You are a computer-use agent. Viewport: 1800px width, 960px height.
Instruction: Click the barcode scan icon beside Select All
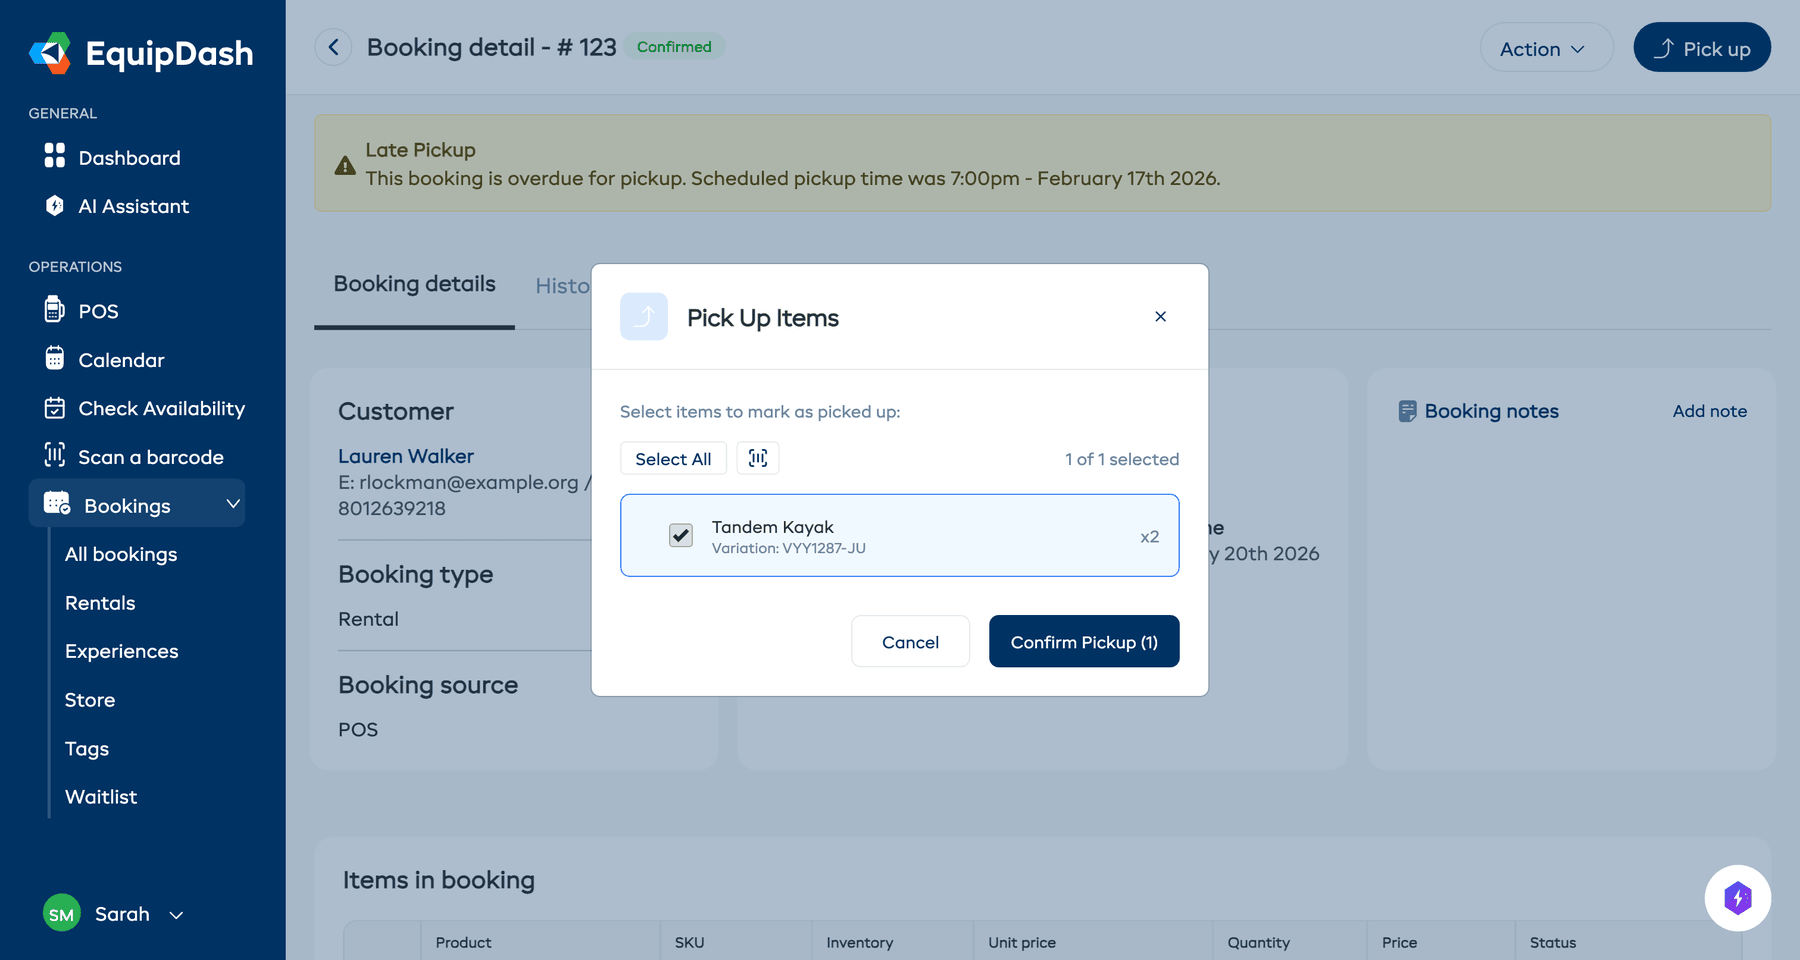[757, 458]
